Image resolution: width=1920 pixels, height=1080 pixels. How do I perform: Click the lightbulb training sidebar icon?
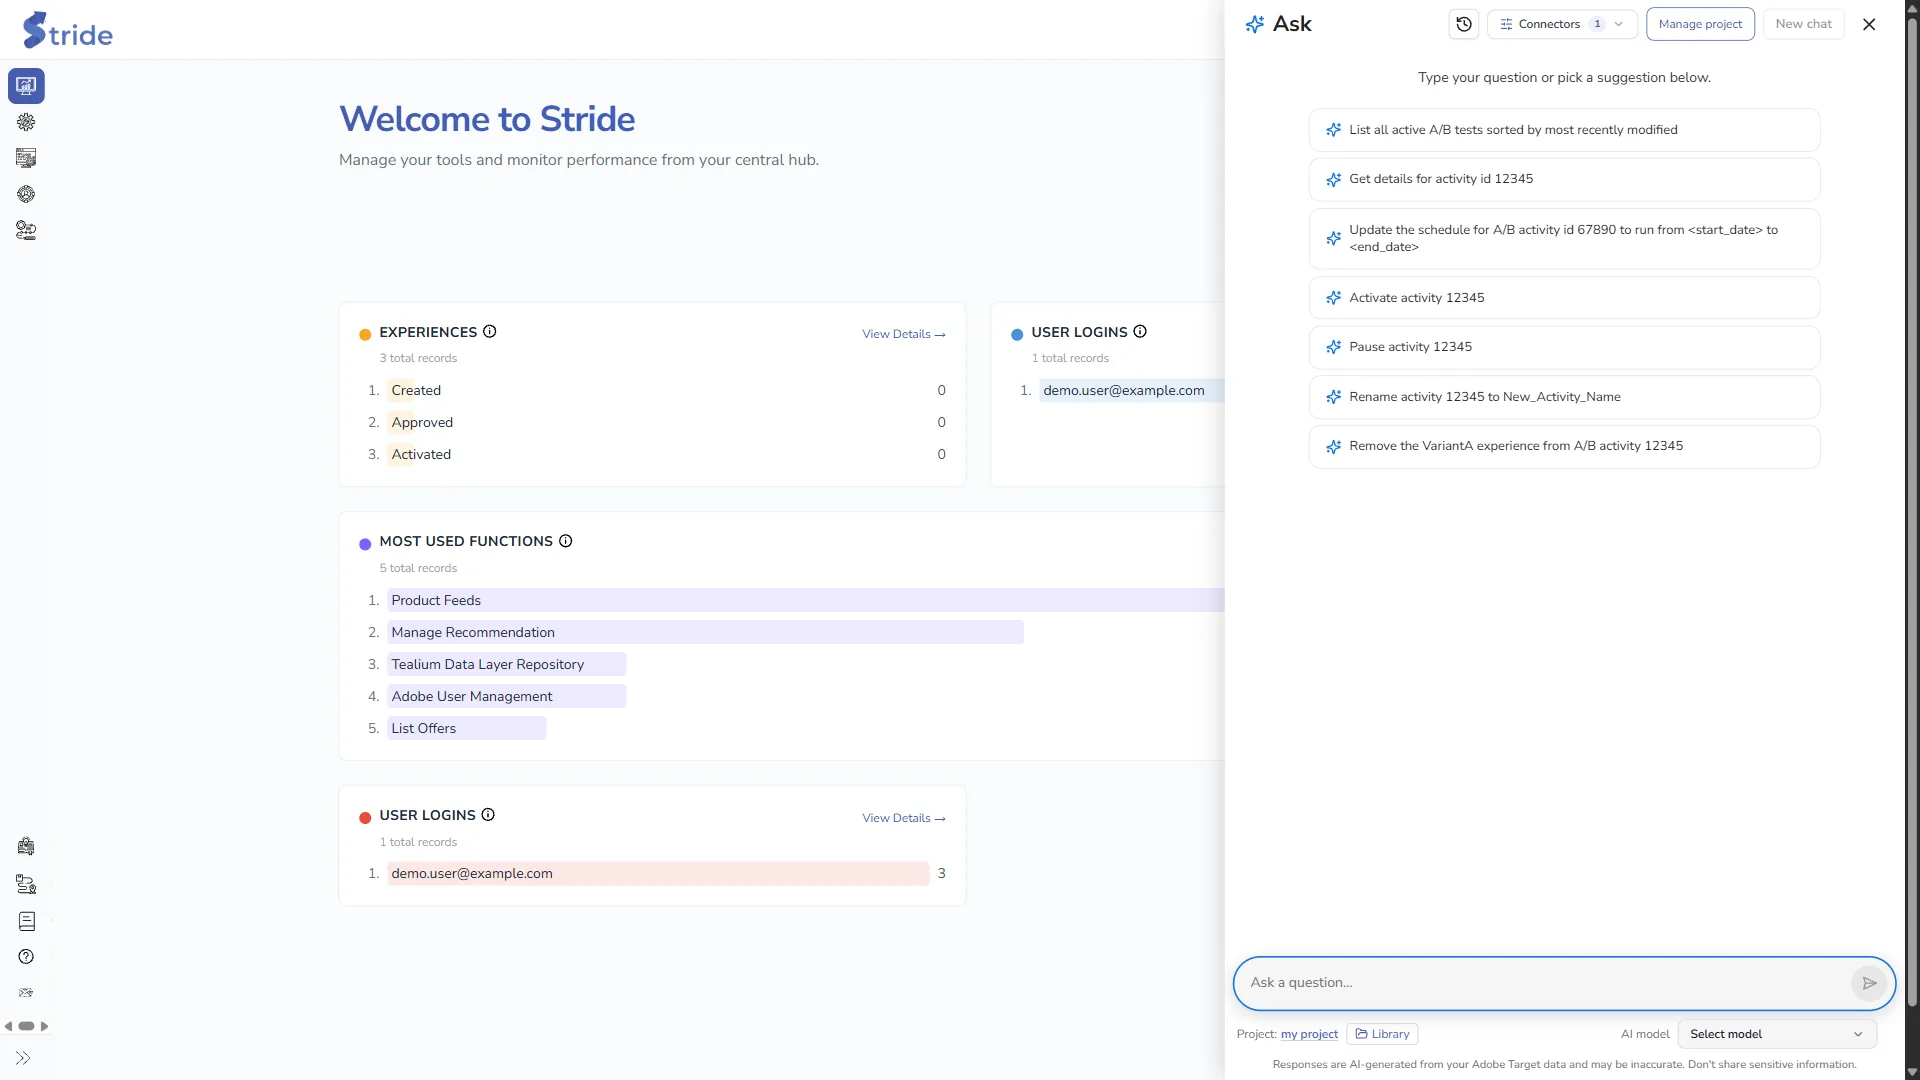(x=26, y=847)
